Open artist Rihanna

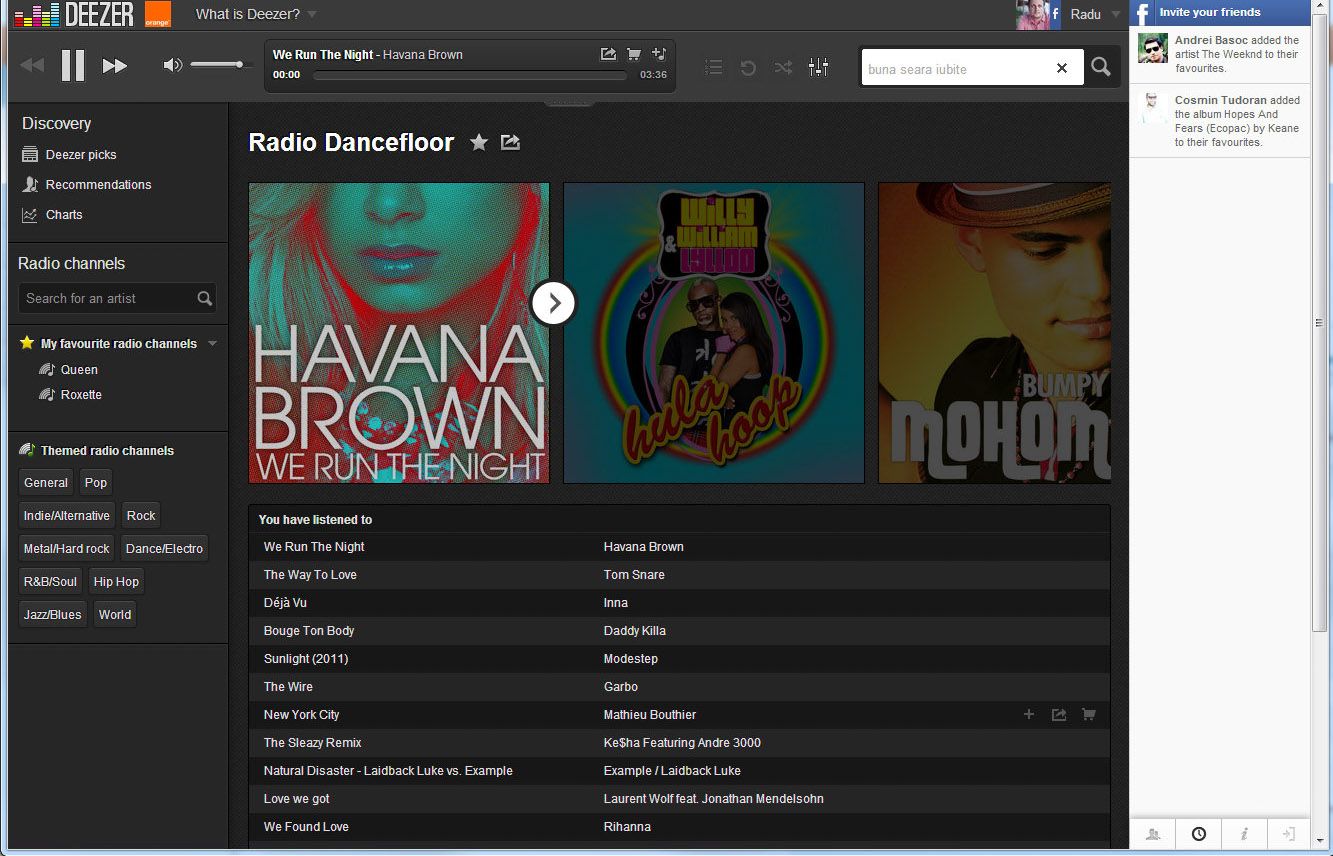click(x=627, y=827)
